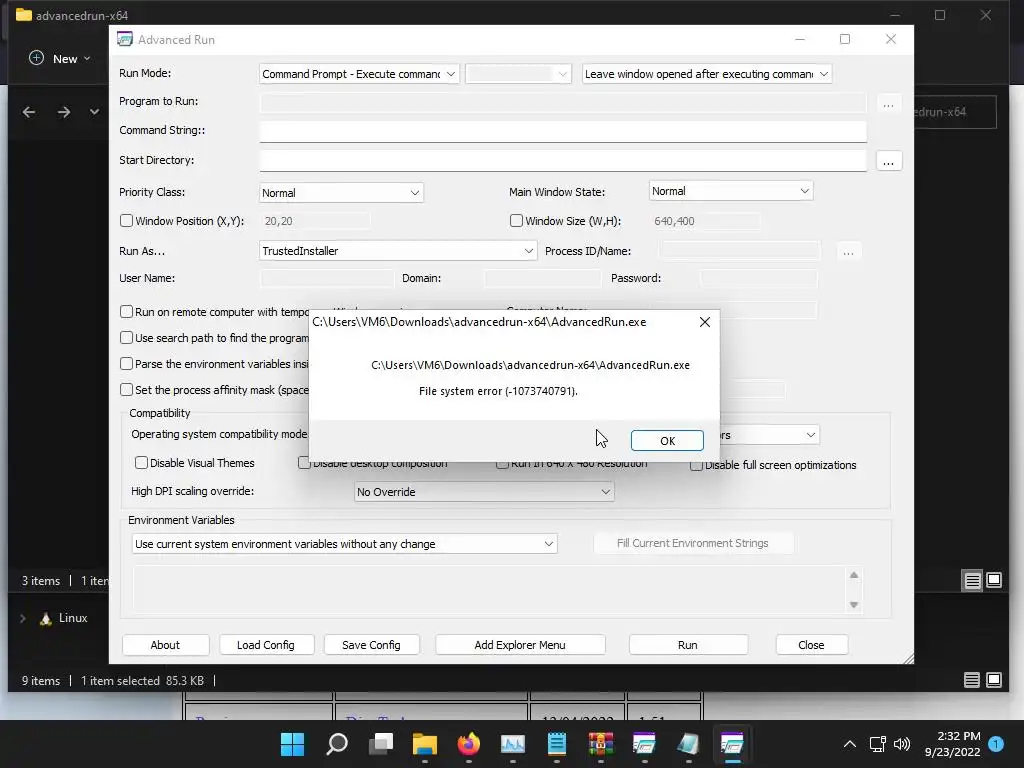Viewport: 1024px width, 768px height.
Task: Open the tilted window taskbar icon
Action: [x=688, y=744]
